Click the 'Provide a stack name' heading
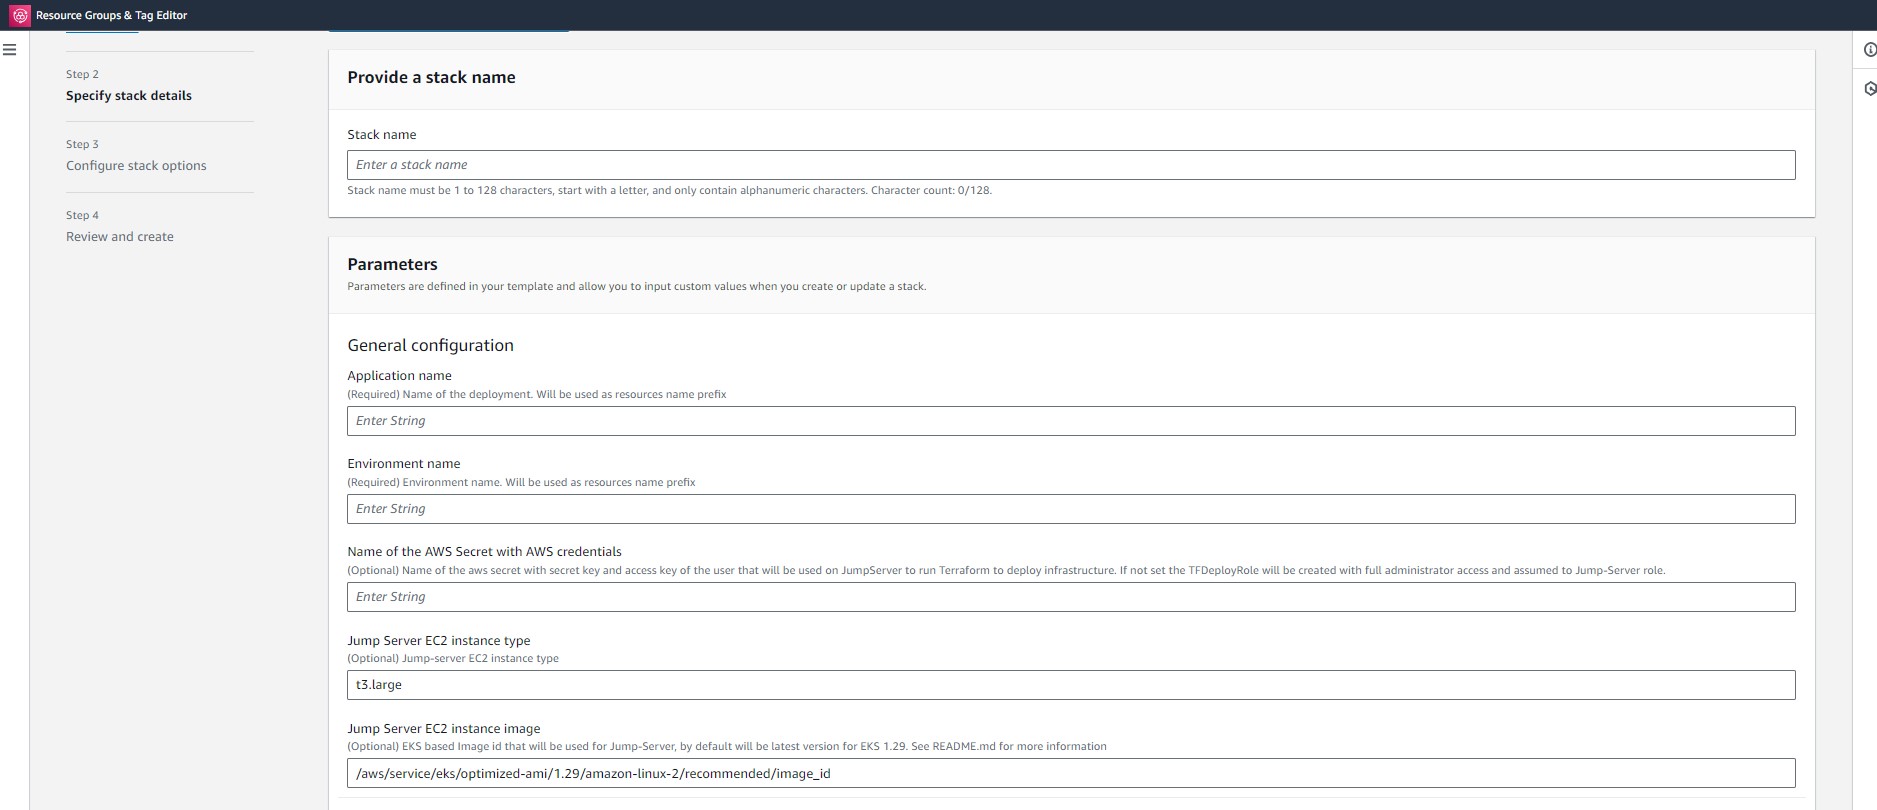This screenshot has width=1877, height=810. point(431,77)
